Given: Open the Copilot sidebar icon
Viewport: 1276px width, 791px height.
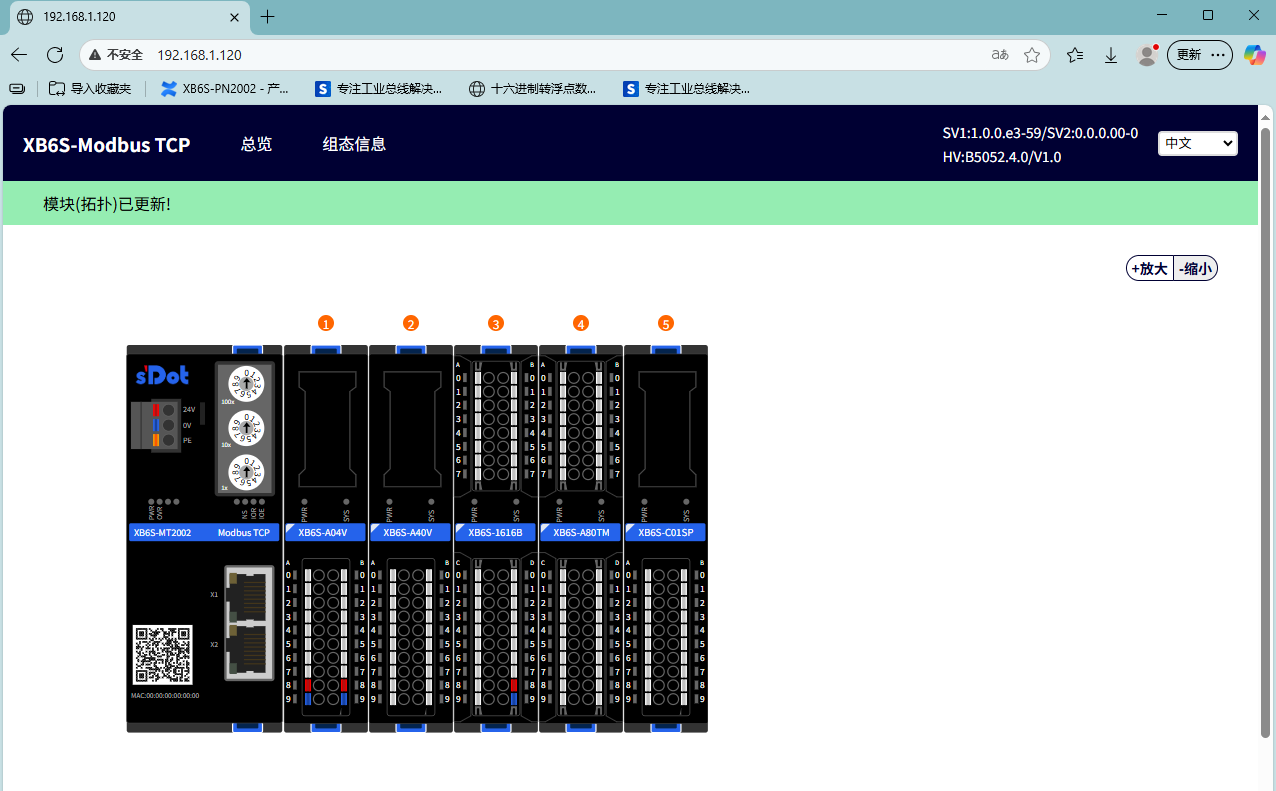Looking at the screenshot, I should [x=1254, y=55].
